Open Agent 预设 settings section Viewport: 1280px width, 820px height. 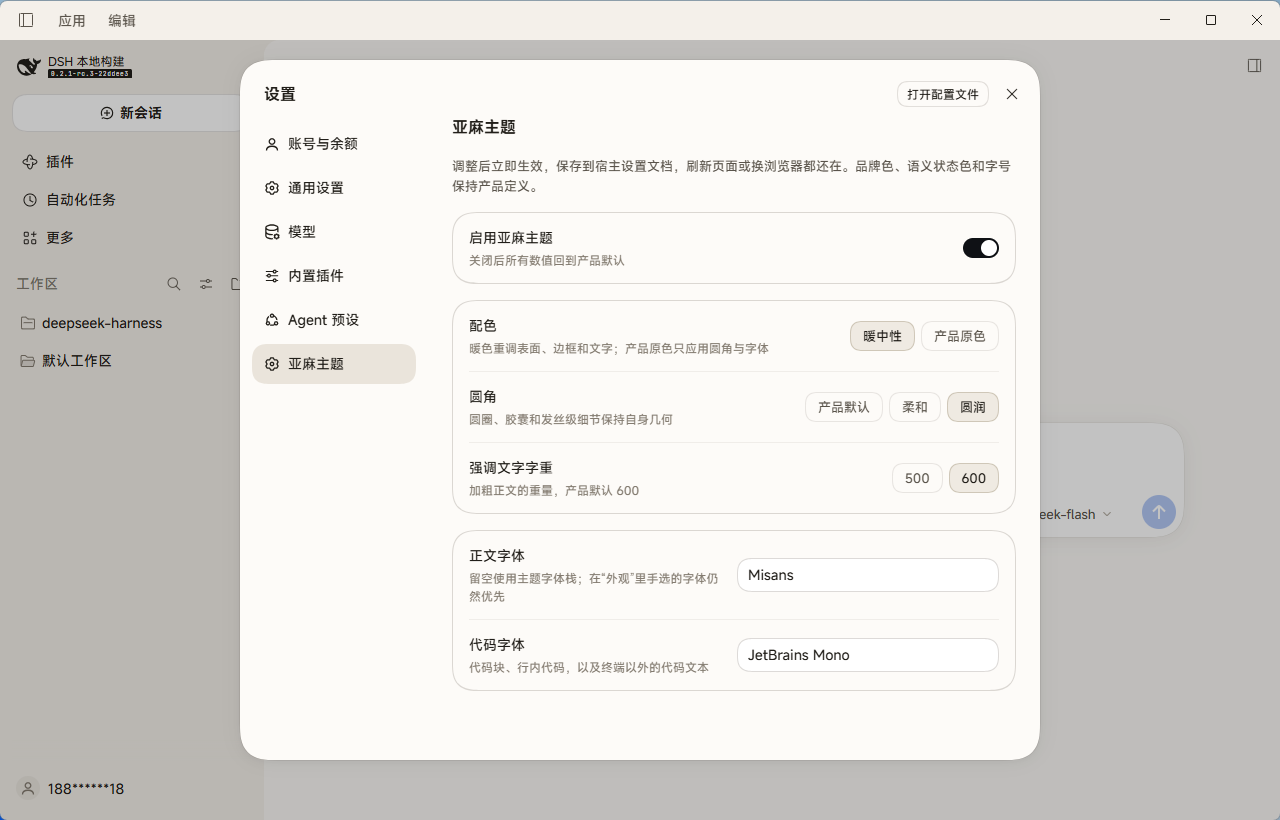(x=334, y=320)
